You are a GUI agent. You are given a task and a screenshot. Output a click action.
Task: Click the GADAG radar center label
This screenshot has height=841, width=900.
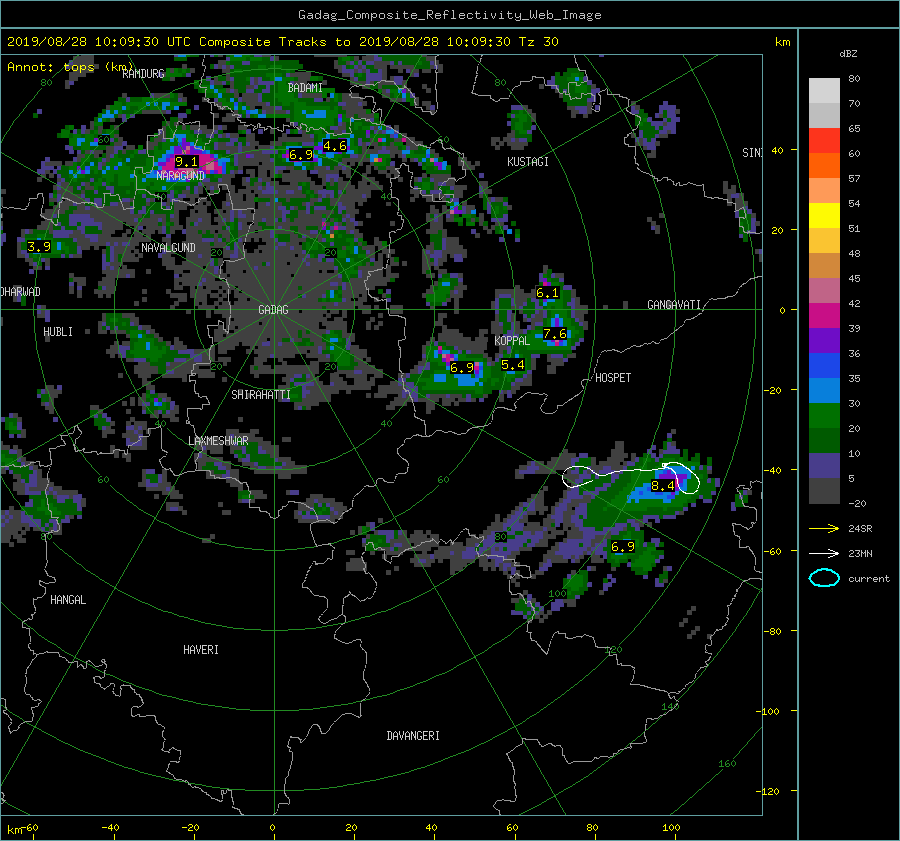tap(273, 310)
